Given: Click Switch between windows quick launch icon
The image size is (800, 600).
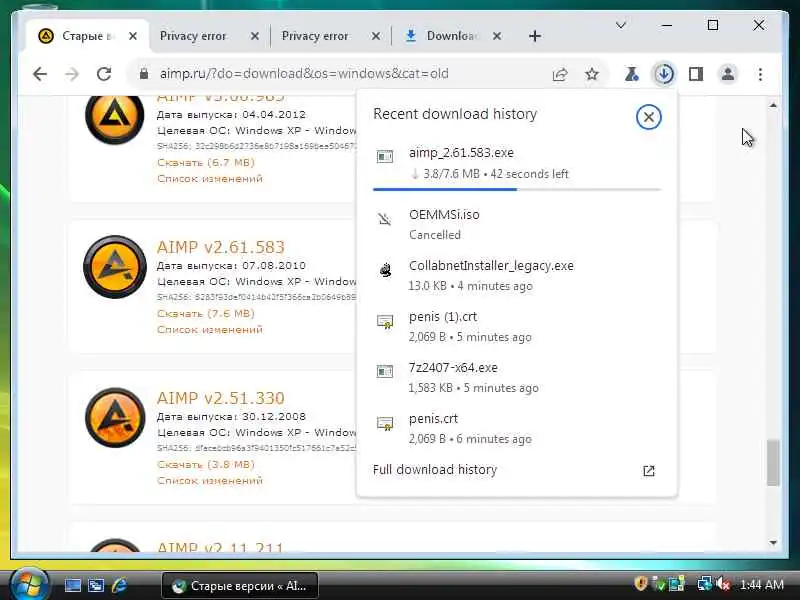Looking at the screenshot, I should (96, 585).
